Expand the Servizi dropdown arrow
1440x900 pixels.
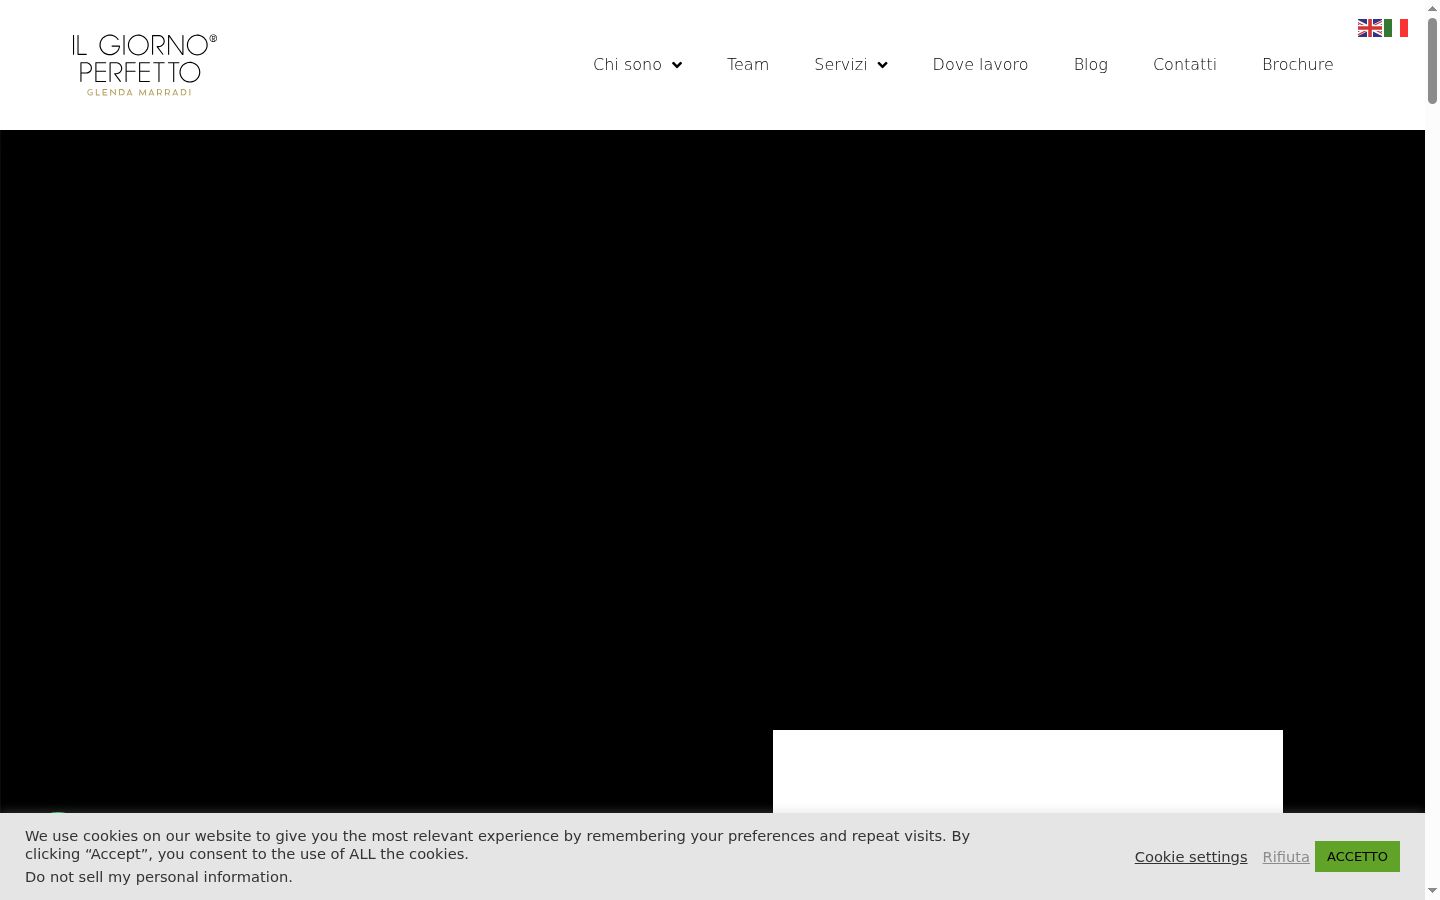(x=882, y=65)
